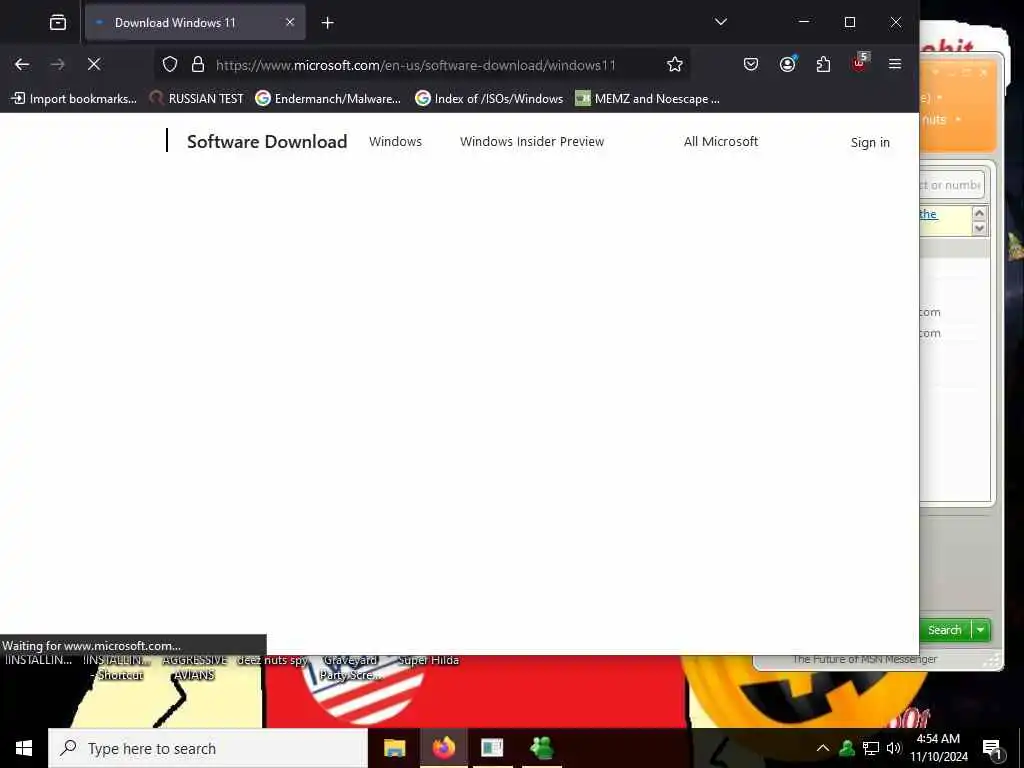Open Windows Insider Preview menu item
The width and height of the screenshot is (1024, 768).
coord(532,142)
